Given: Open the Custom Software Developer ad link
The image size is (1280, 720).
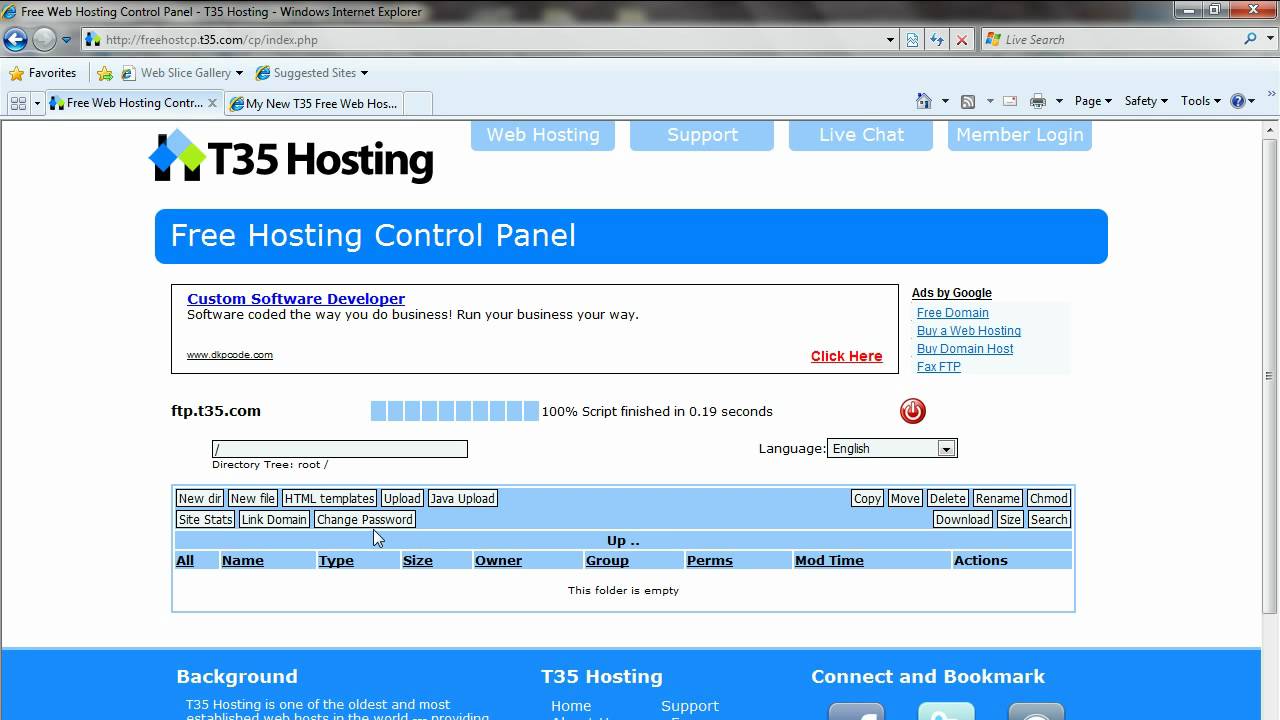Looking at the screenshot, I should point(296,298).
